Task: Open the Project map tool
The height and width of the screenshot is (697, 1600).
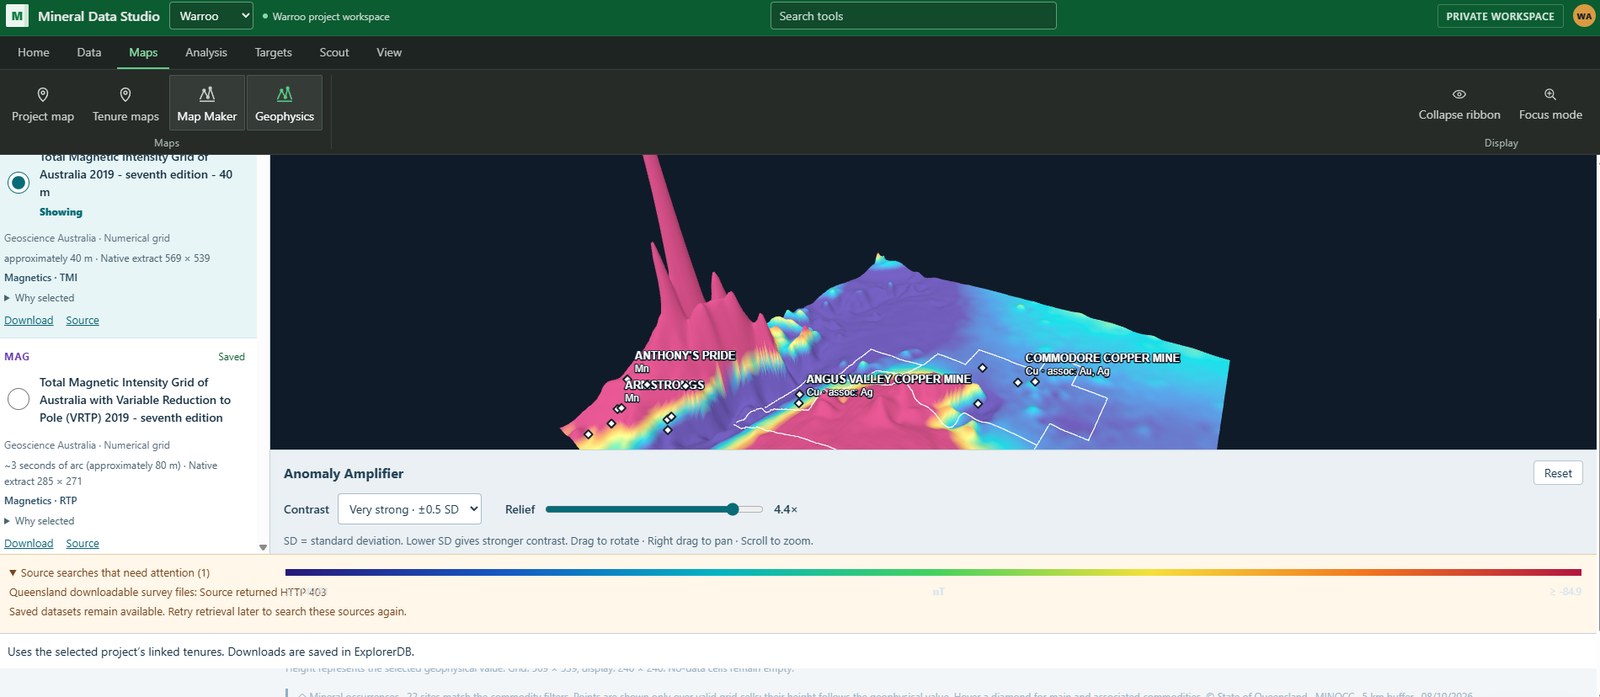Action: [43, 103]
